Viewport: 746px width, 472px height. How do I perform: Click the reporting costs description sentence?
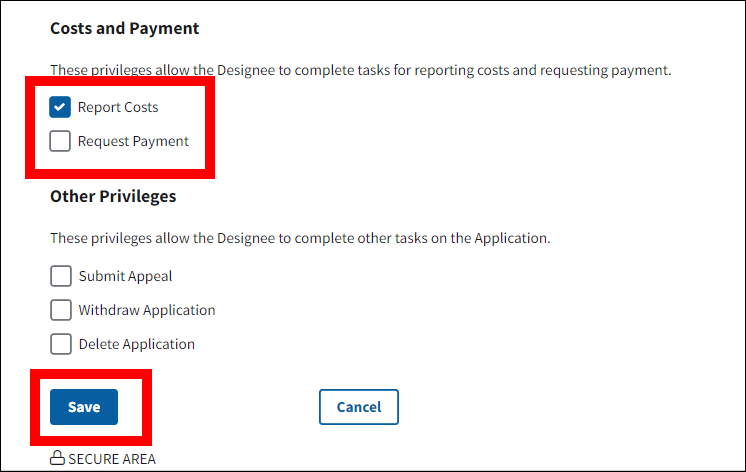coord(361,71)
